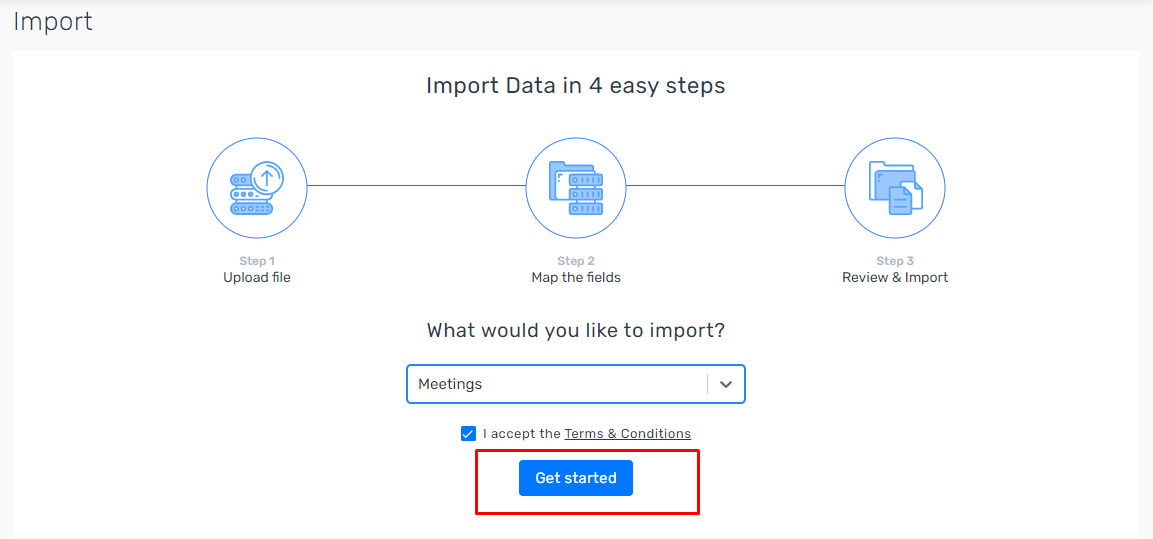
Task: Click the Get started button
Action: [576, 478]
